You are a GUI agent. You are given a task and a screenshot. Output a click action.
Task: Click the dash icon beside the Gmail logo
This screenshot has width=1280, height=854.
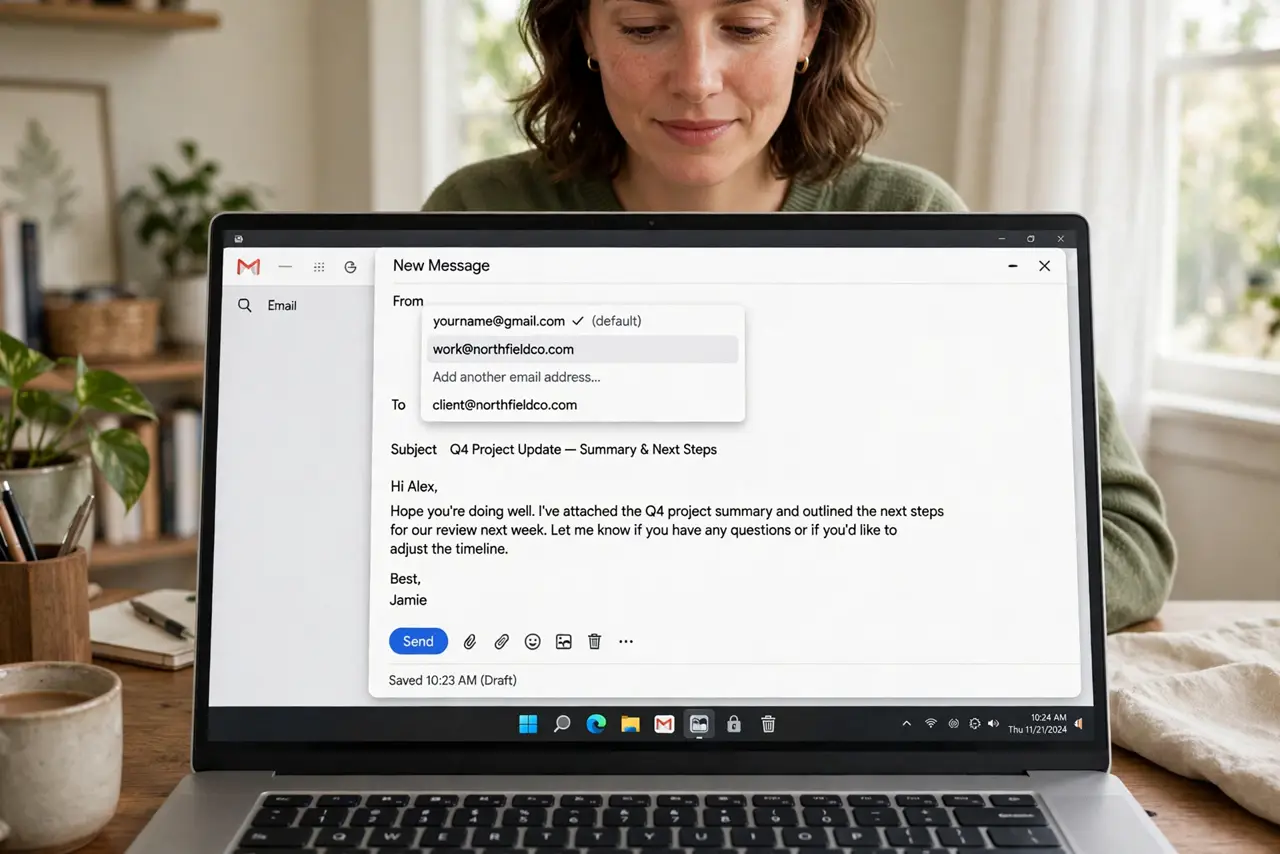click(285, 267)
